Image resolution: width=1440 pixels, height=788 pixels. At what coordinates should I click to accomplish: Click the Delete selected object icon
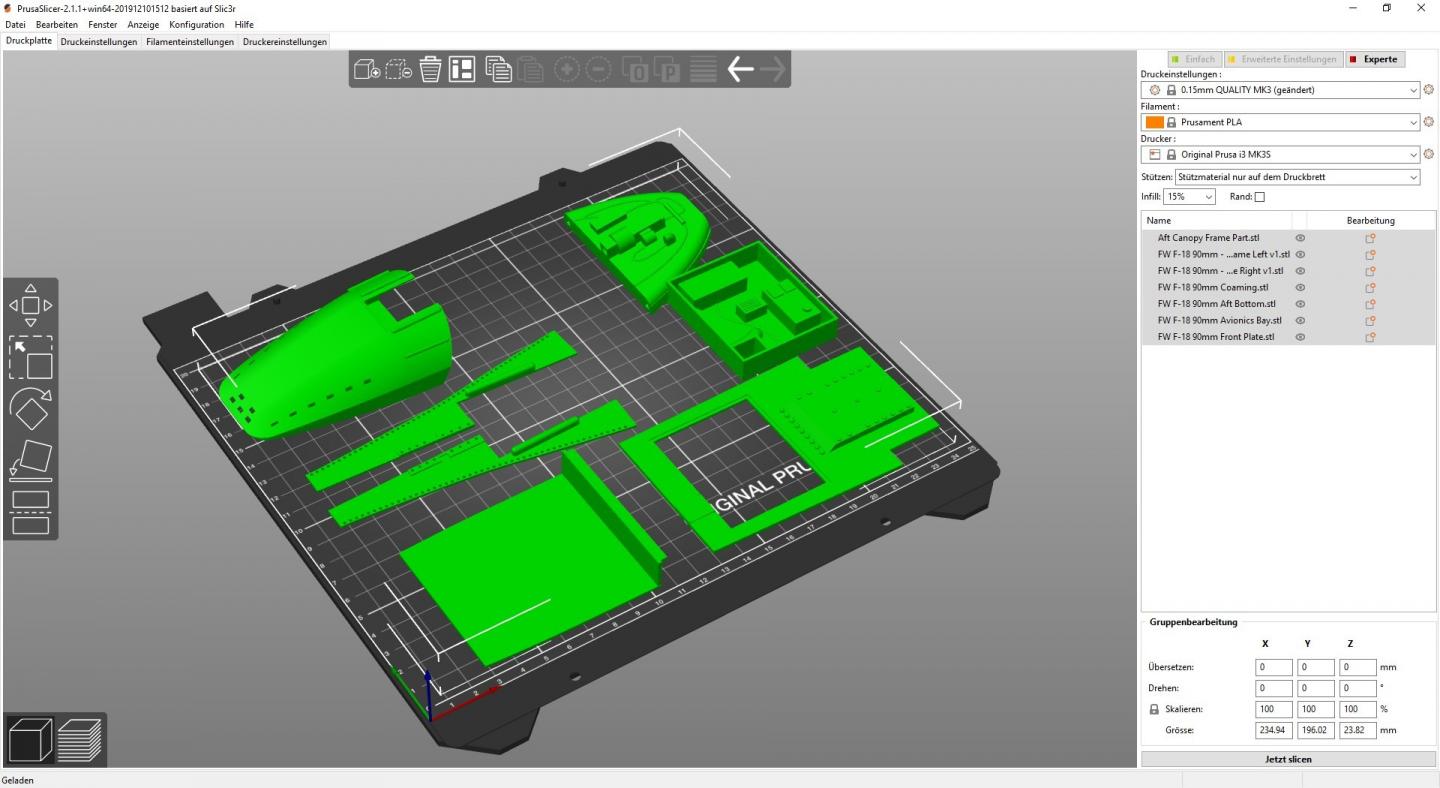click(x=399, y=69)
